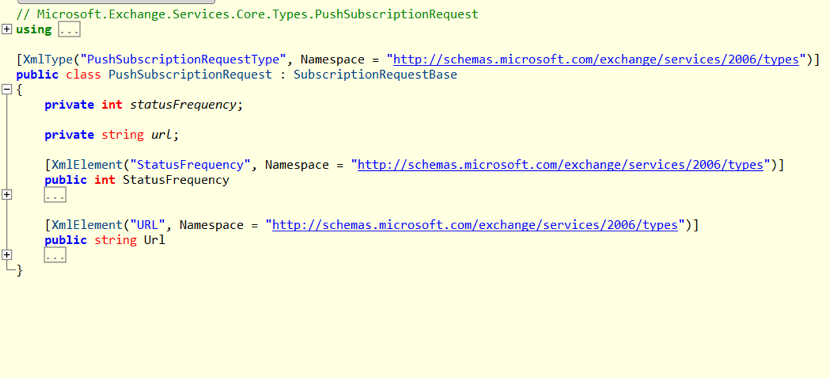Click the closing brace of the class

point(20,271)
